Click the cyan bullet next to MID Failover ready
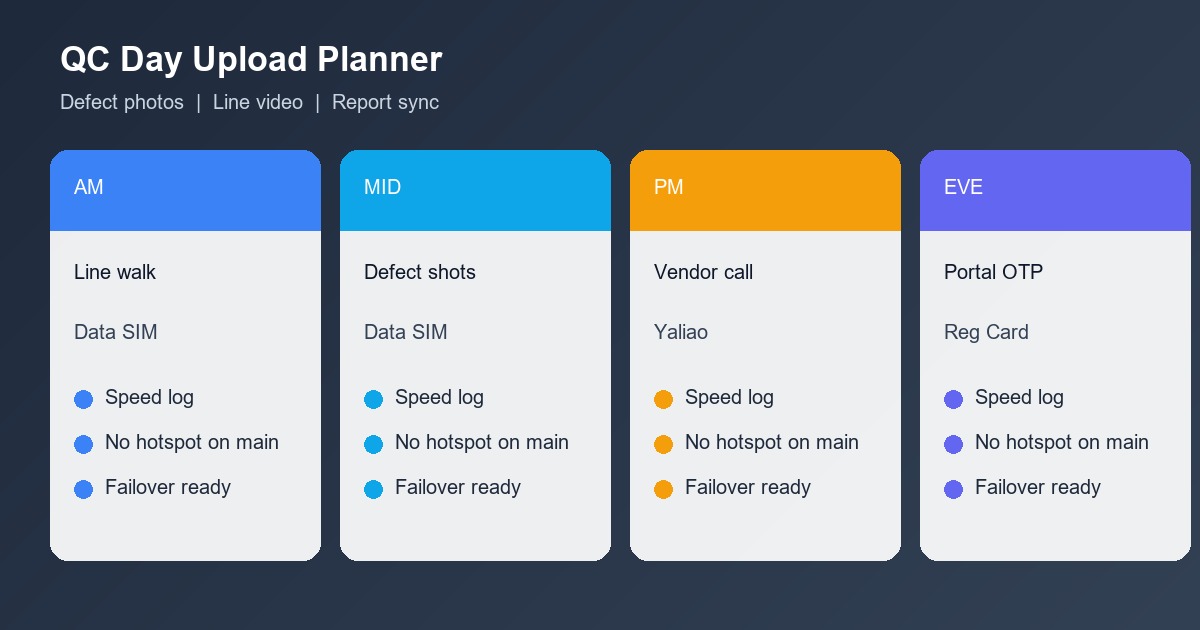The image size is (1200, 630). [373, 489]
